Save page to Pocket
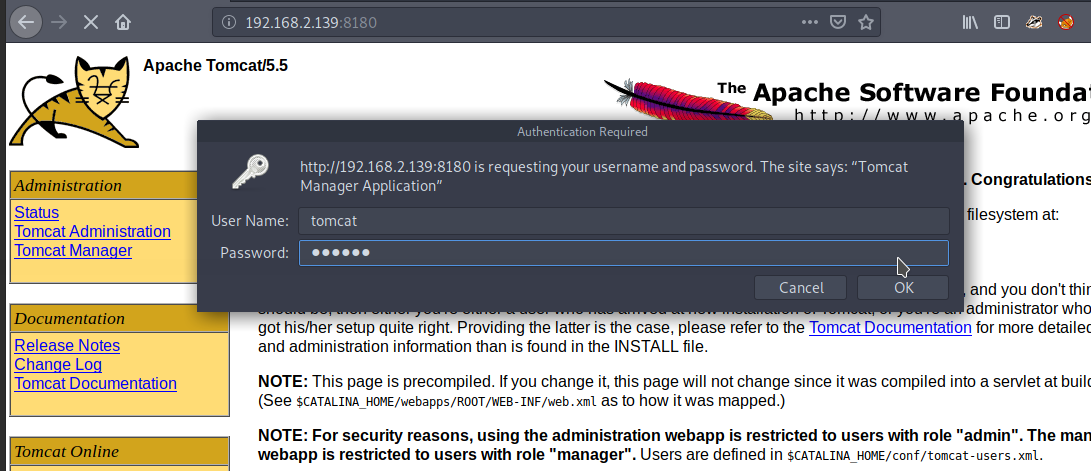The width and height of the screenshot is (1091, 471). pos(838,22)
